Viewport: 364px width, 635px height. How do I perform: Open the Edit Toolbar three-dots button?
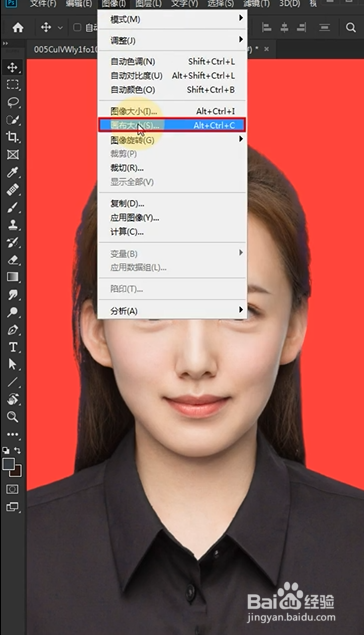coord(13,434)
